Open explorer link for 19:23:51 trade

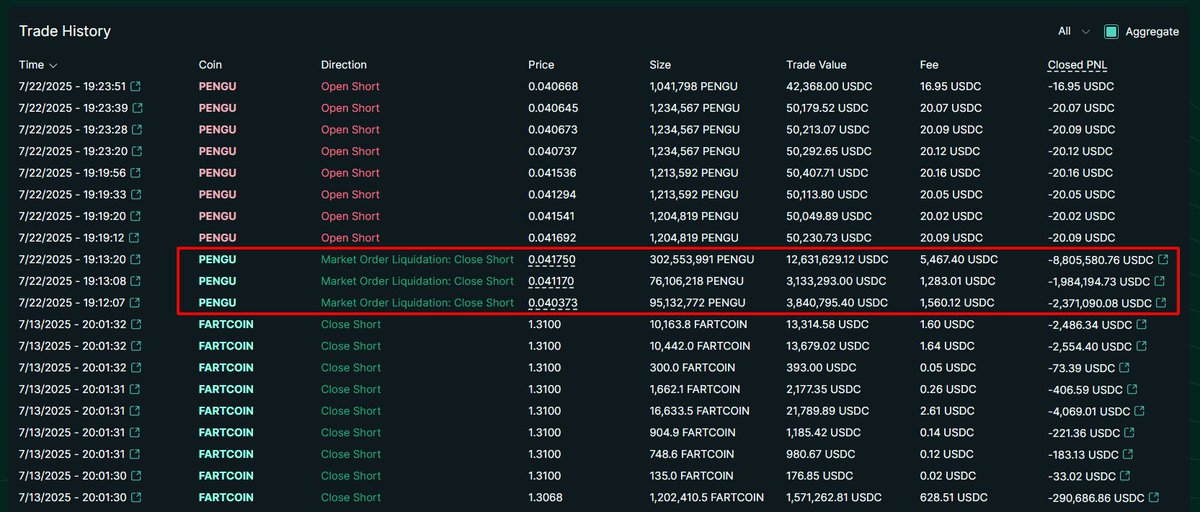point(137,87)
